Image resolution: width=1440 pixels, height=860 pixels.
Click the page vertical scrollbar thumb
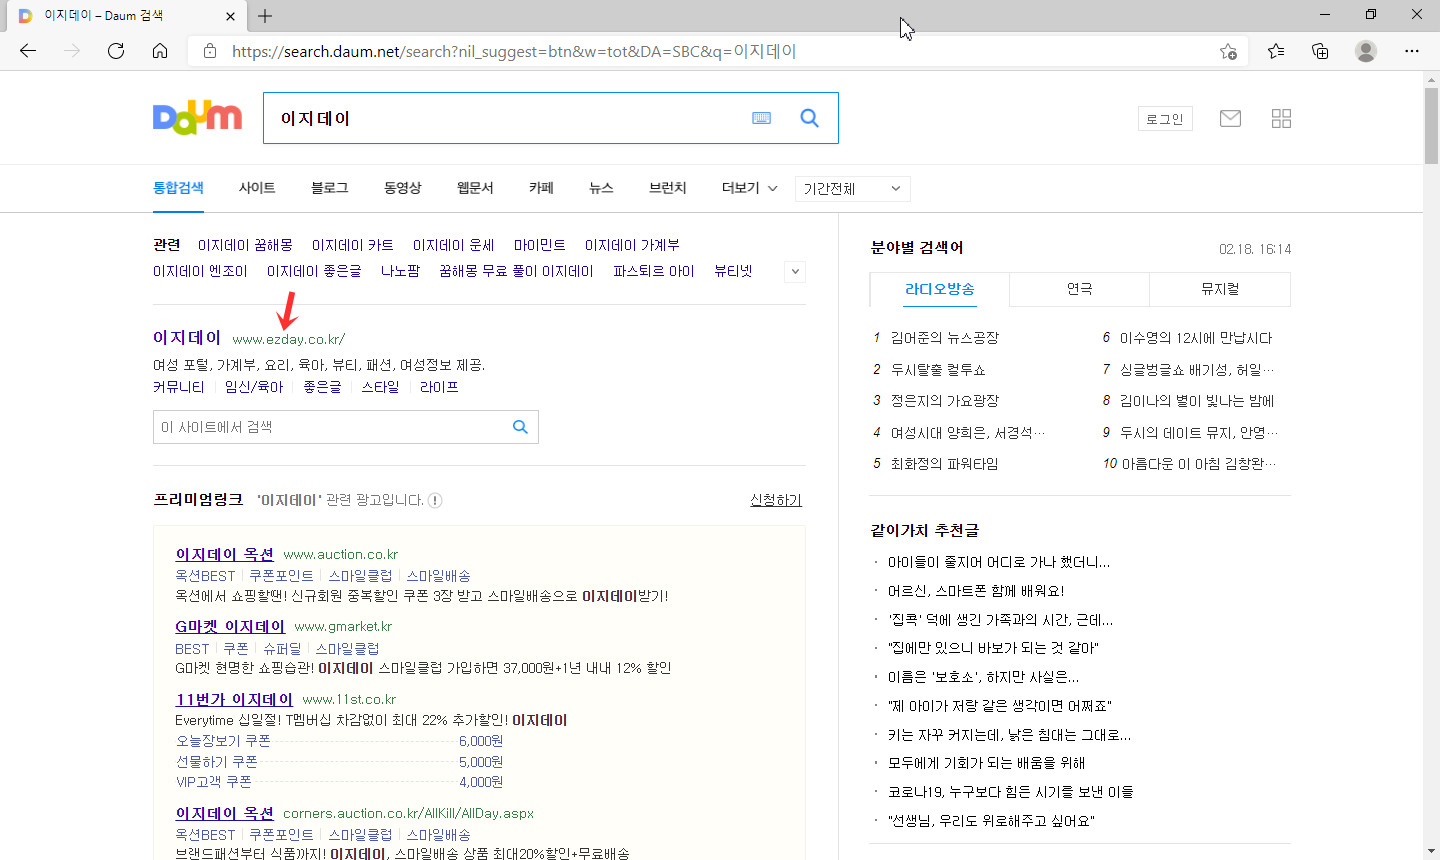[1431, 125]
